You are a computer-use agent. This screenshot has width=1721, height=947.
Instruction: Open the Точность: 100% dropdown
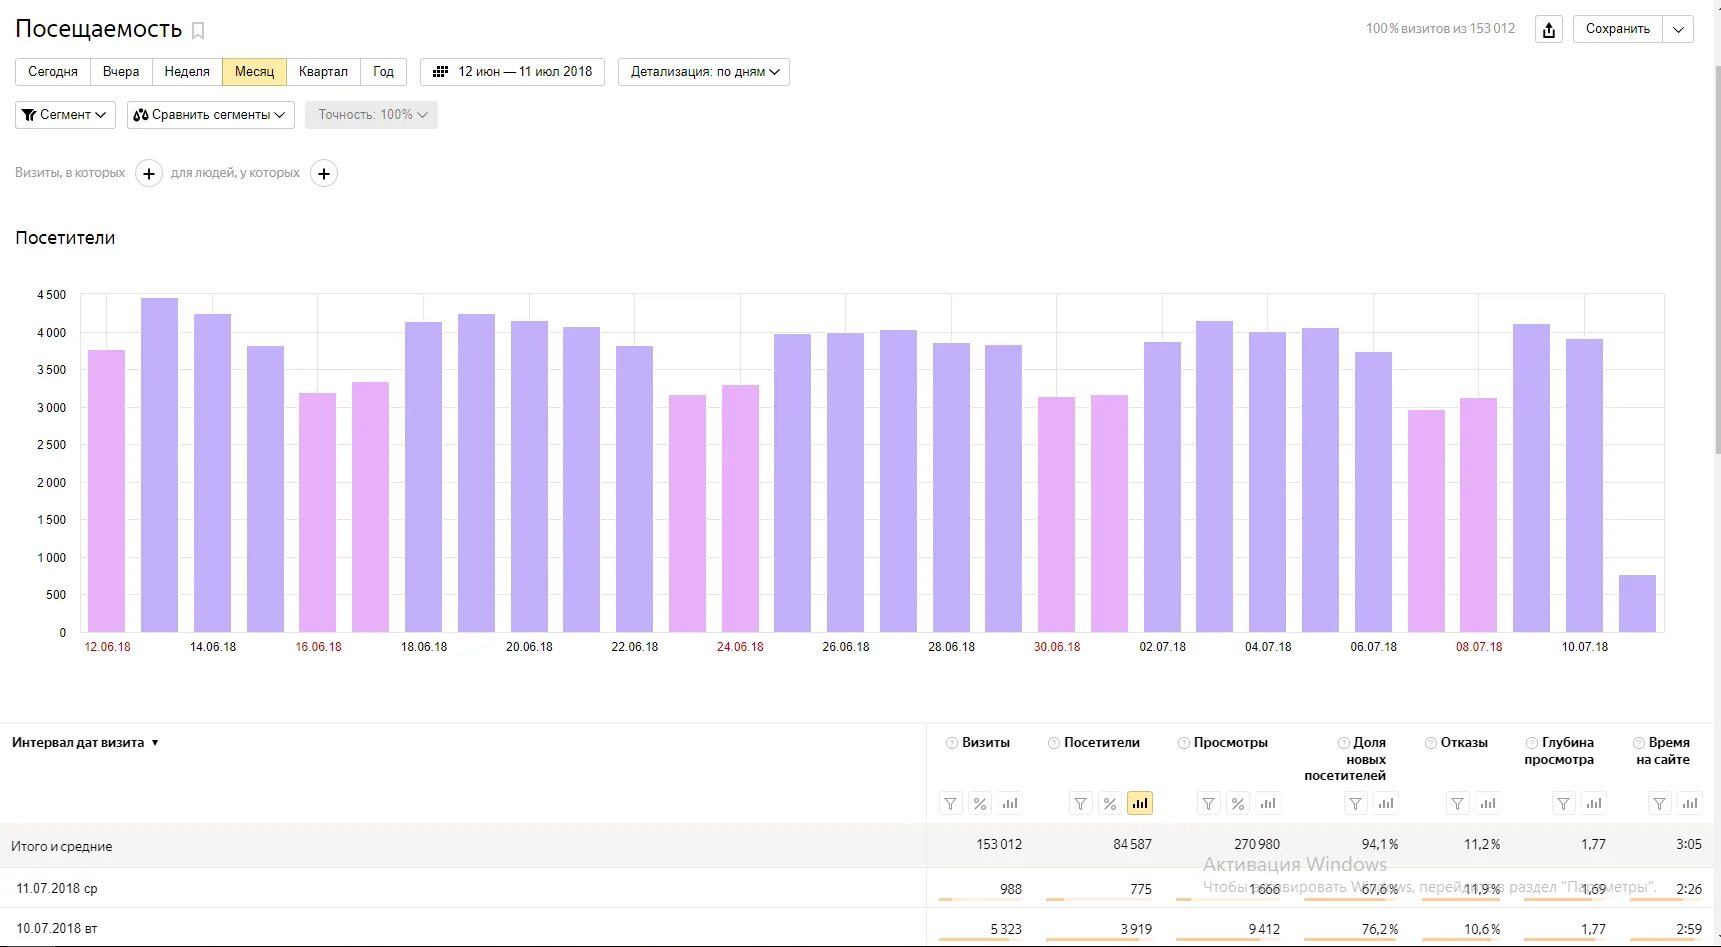tap(372, 115)
